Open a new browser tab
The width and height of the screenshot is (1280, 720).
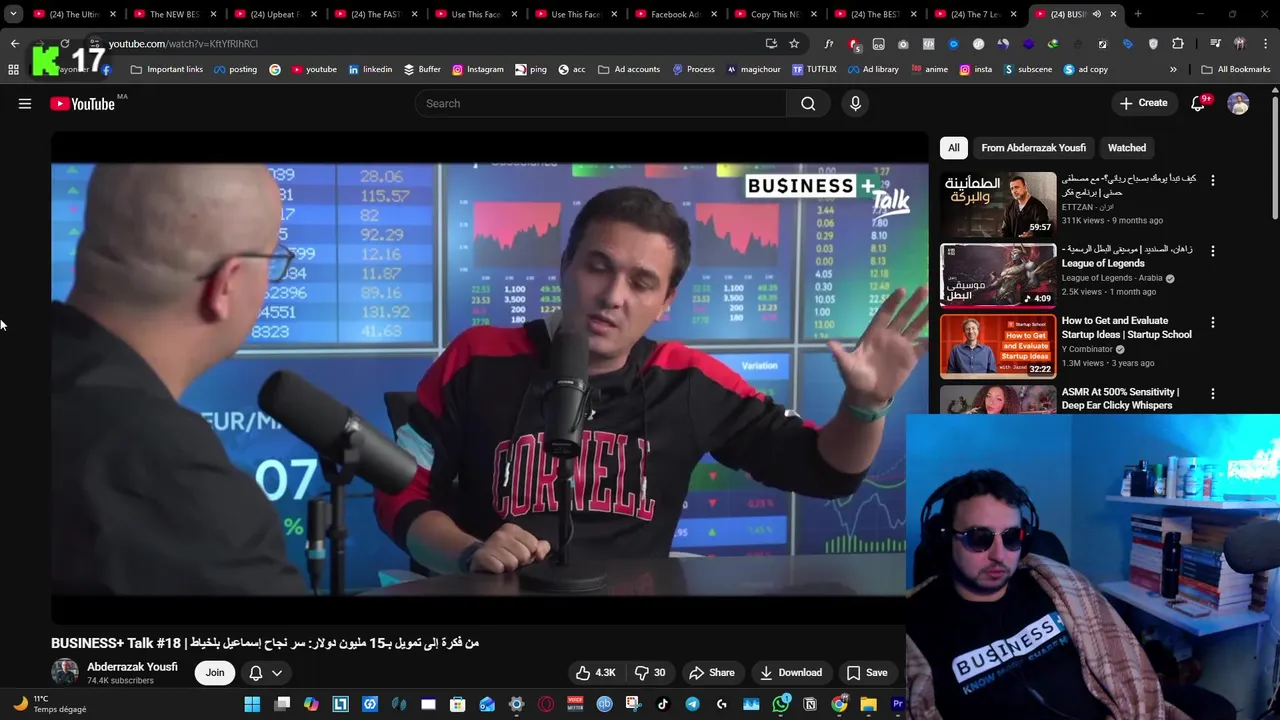pos(1138,14)
